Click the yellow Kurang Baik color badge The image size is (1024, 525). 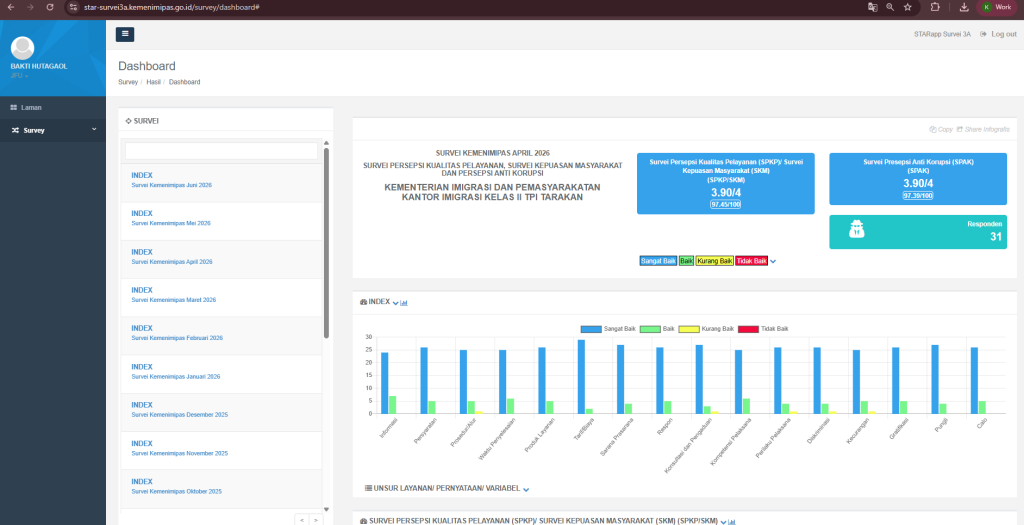coord(715,261)
